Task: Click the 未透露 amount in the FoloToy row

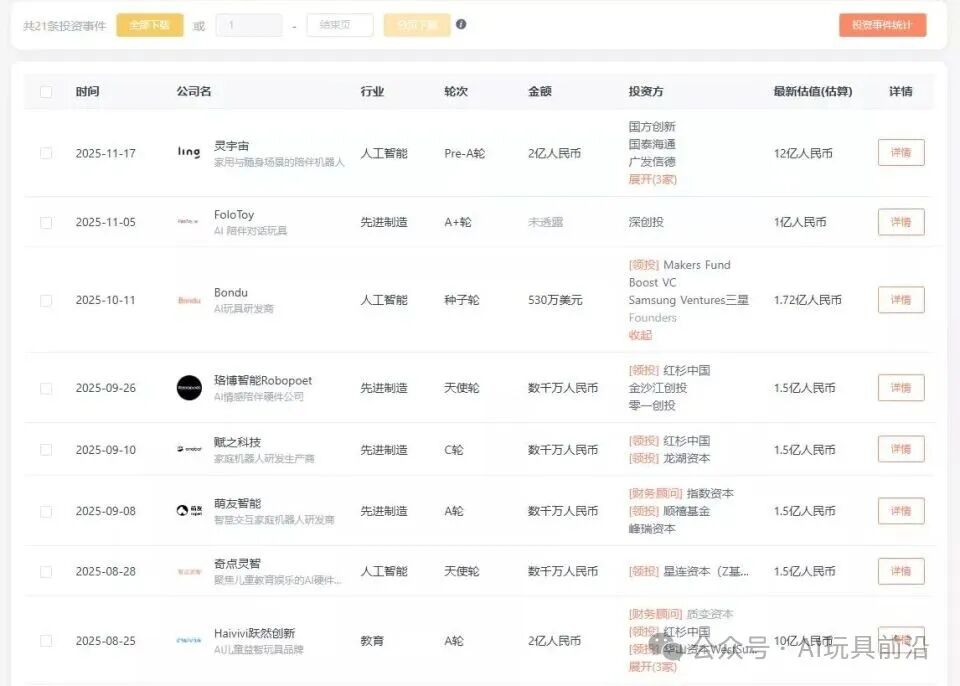Action: [546, 222]
